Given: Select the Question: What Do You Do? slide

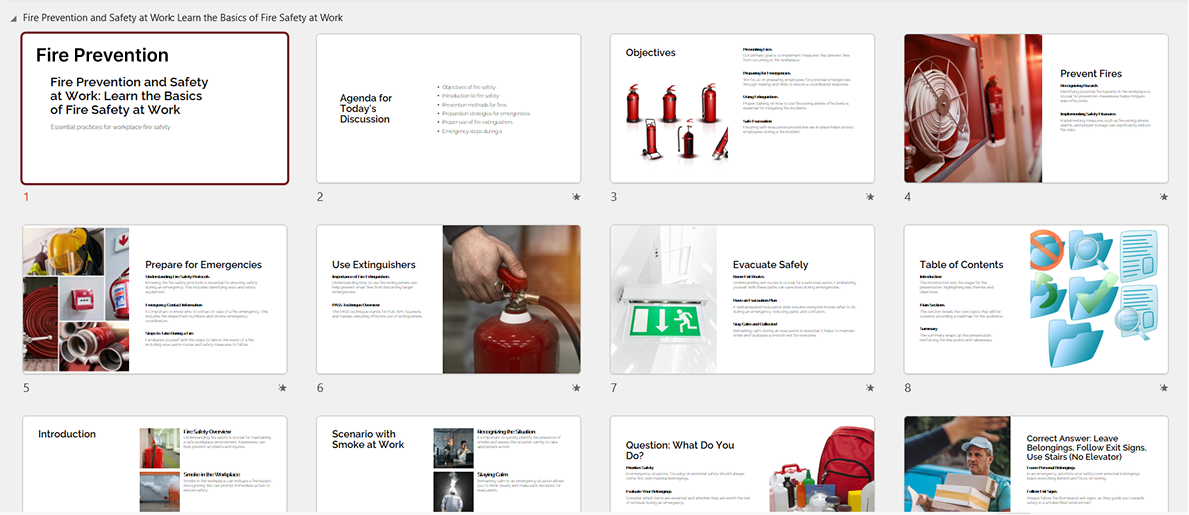Looking at the screenshot, I should click(x=742, y=464).
